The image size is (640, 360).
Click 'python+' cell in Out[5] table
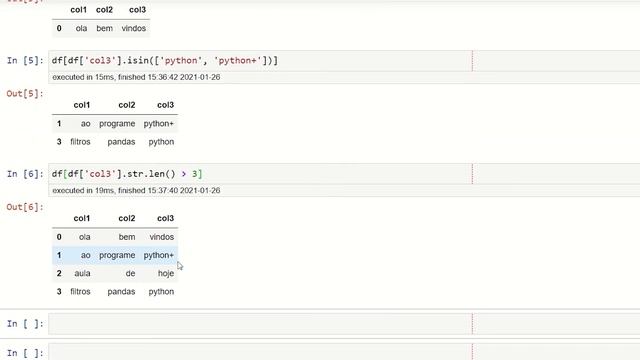(159, 124)
